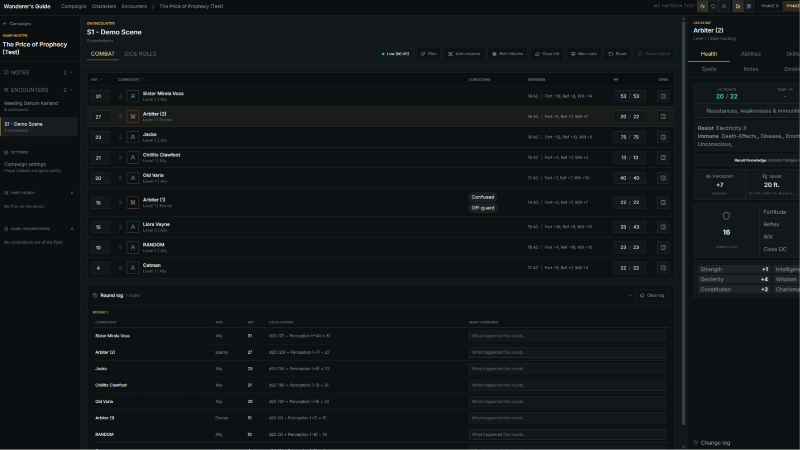800x450 pixels.
Task: Open Sister Mirela Voss's details panel icon
Action: coord(663,96)
